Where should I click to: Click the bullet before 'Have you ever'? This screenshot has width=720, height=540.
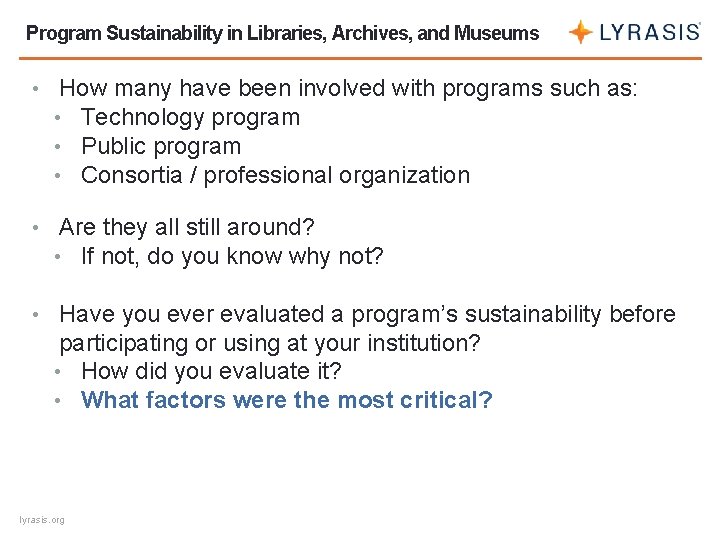coord(37,315)
